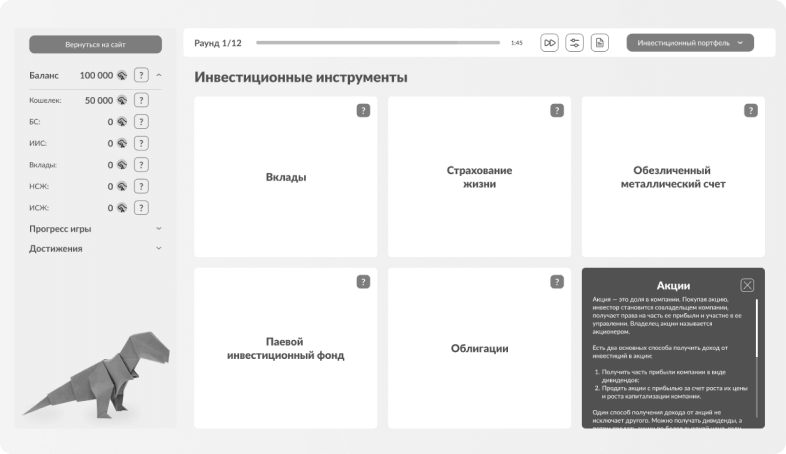Open the Инвестиционный портфель dropdown
The image size is (786, 454).
click(690, 43)
